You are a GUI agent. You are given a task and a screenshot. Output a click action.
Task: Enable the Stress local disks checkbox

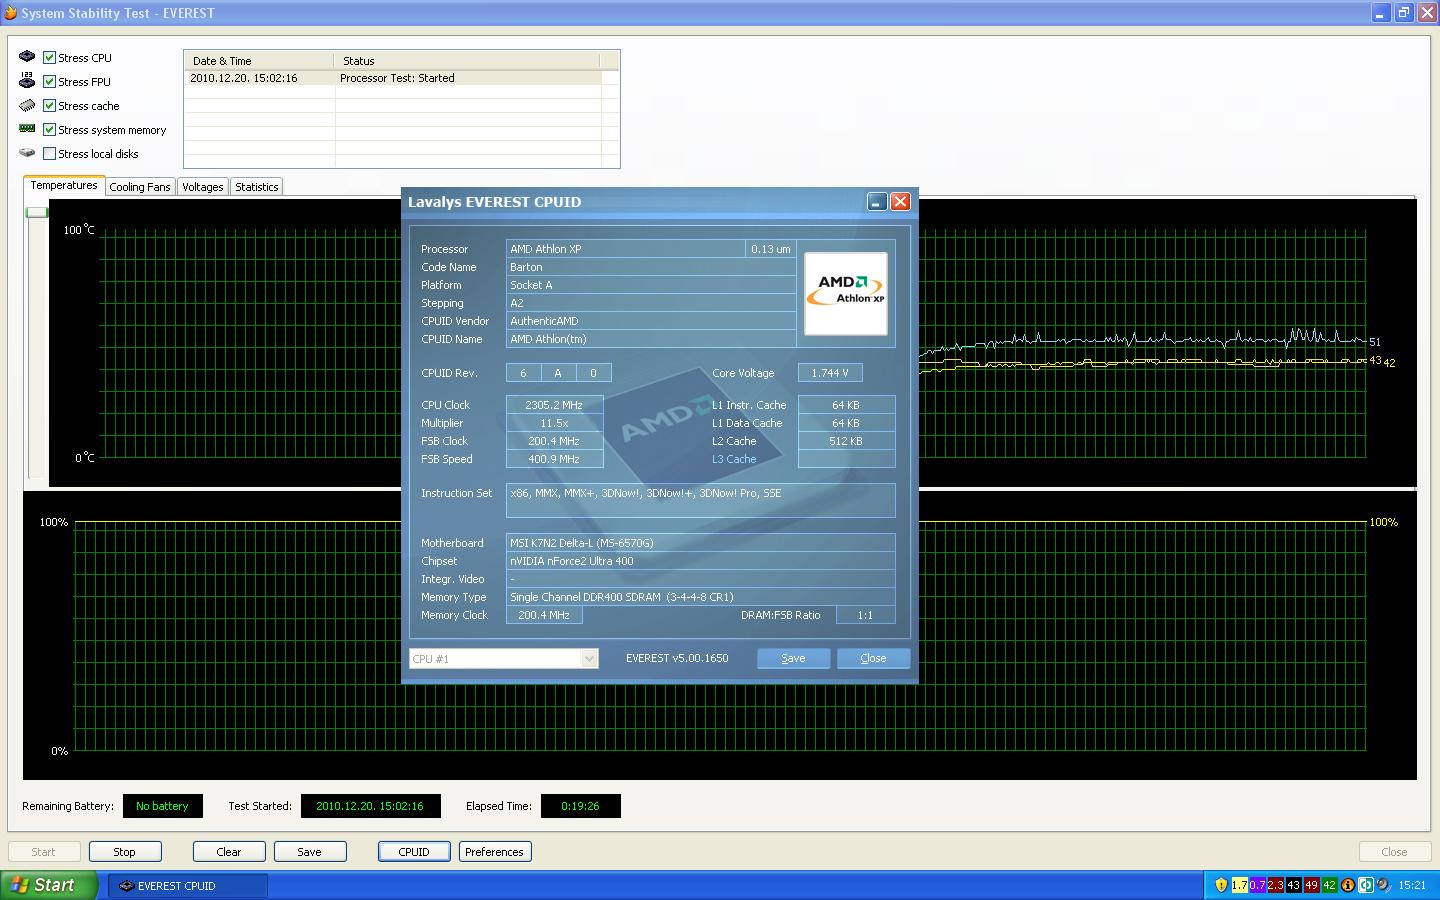49,153
